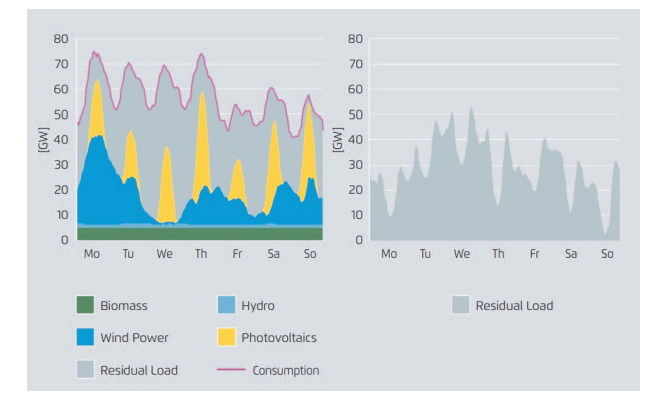Select 'Residual Load' label under the gray-only chart

pyautogui.click(x=515, y=306)
